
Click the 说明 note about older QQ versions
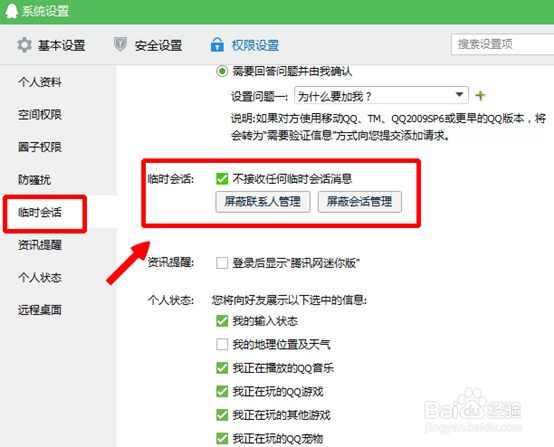pyautogui.click(x=388, y=127)
